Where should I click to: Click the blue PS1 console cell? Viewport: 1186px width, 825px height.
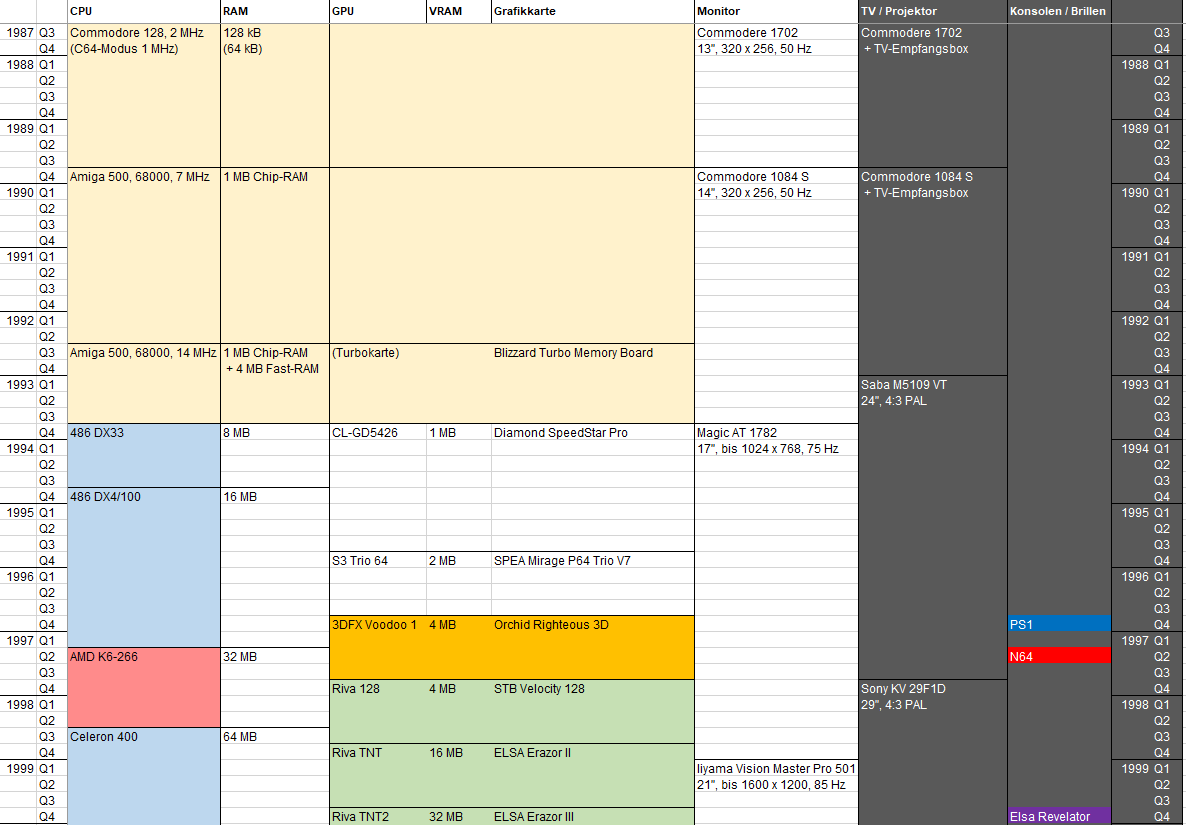tap(1059, 625)
